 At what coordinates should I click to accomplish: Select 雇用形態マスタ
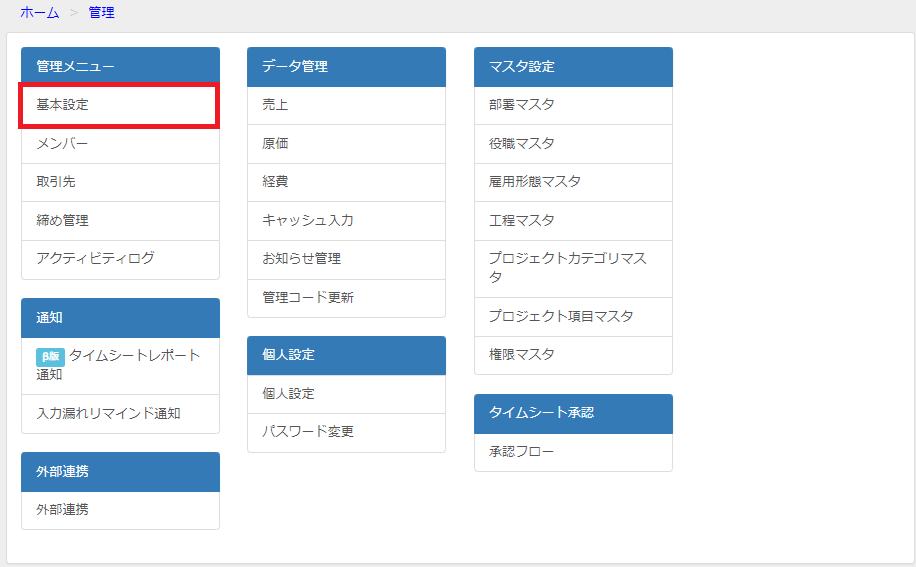[x=573, y=182]
